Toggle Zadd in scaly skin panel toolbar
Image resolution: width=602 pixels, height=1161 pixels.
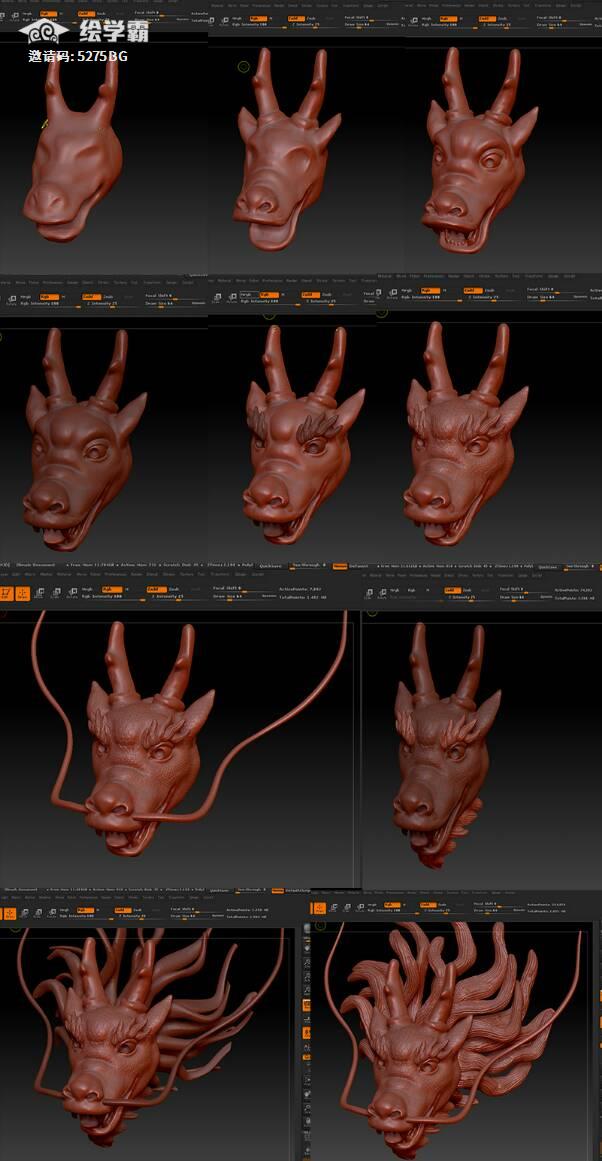(x=473, y=290)
